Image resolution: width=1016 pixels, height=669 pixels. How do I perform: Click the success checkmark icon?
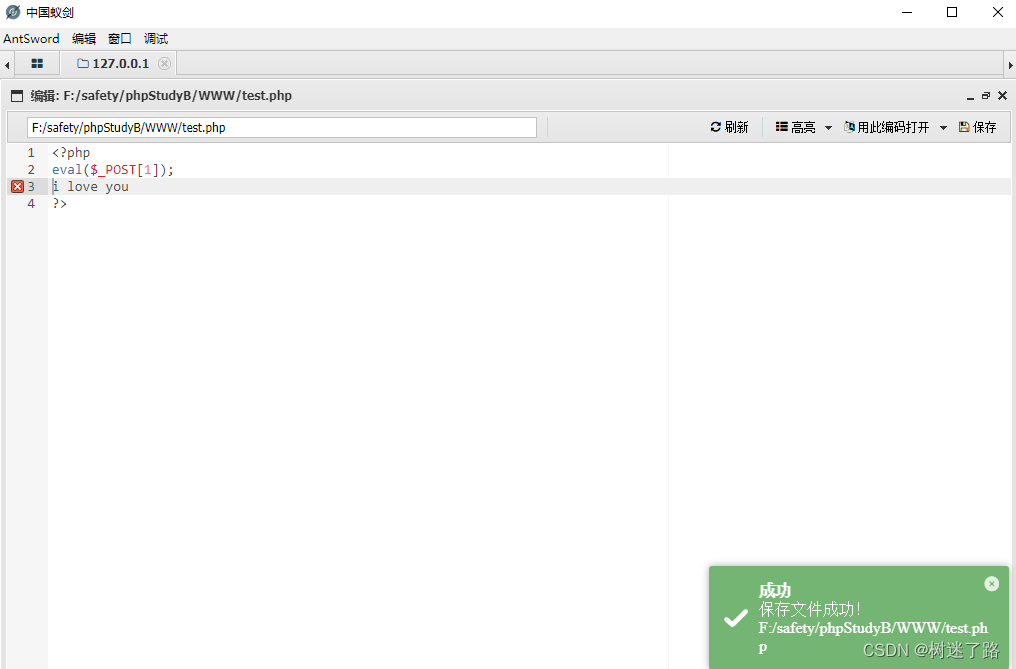click(x=735, y=618)
